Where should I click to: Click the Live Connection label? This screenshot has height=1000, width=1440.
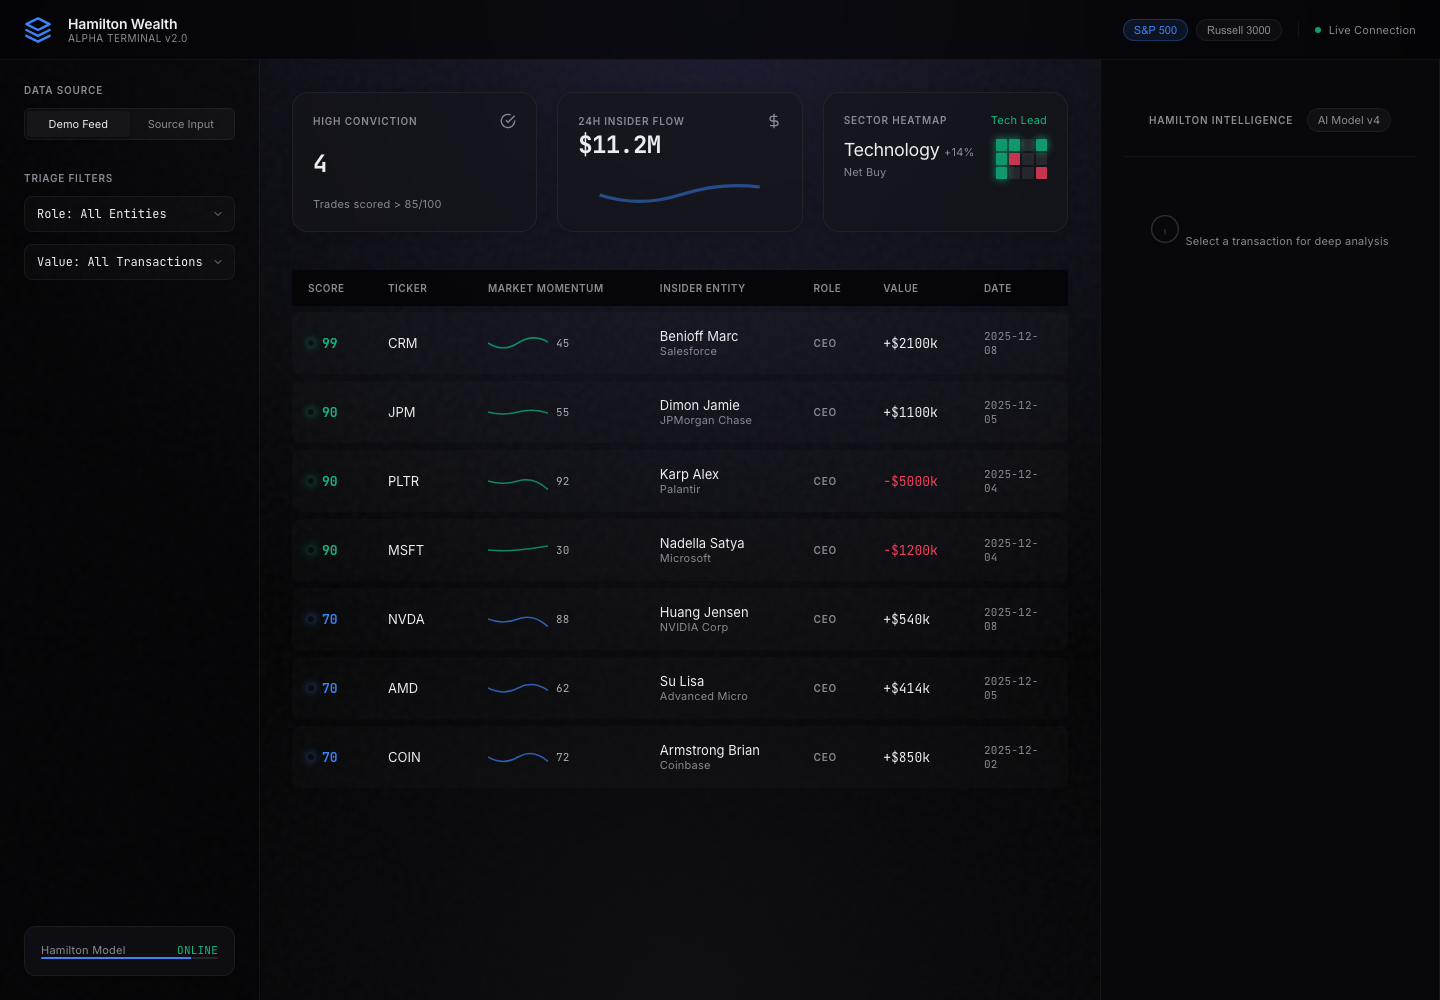[1372, 30]
